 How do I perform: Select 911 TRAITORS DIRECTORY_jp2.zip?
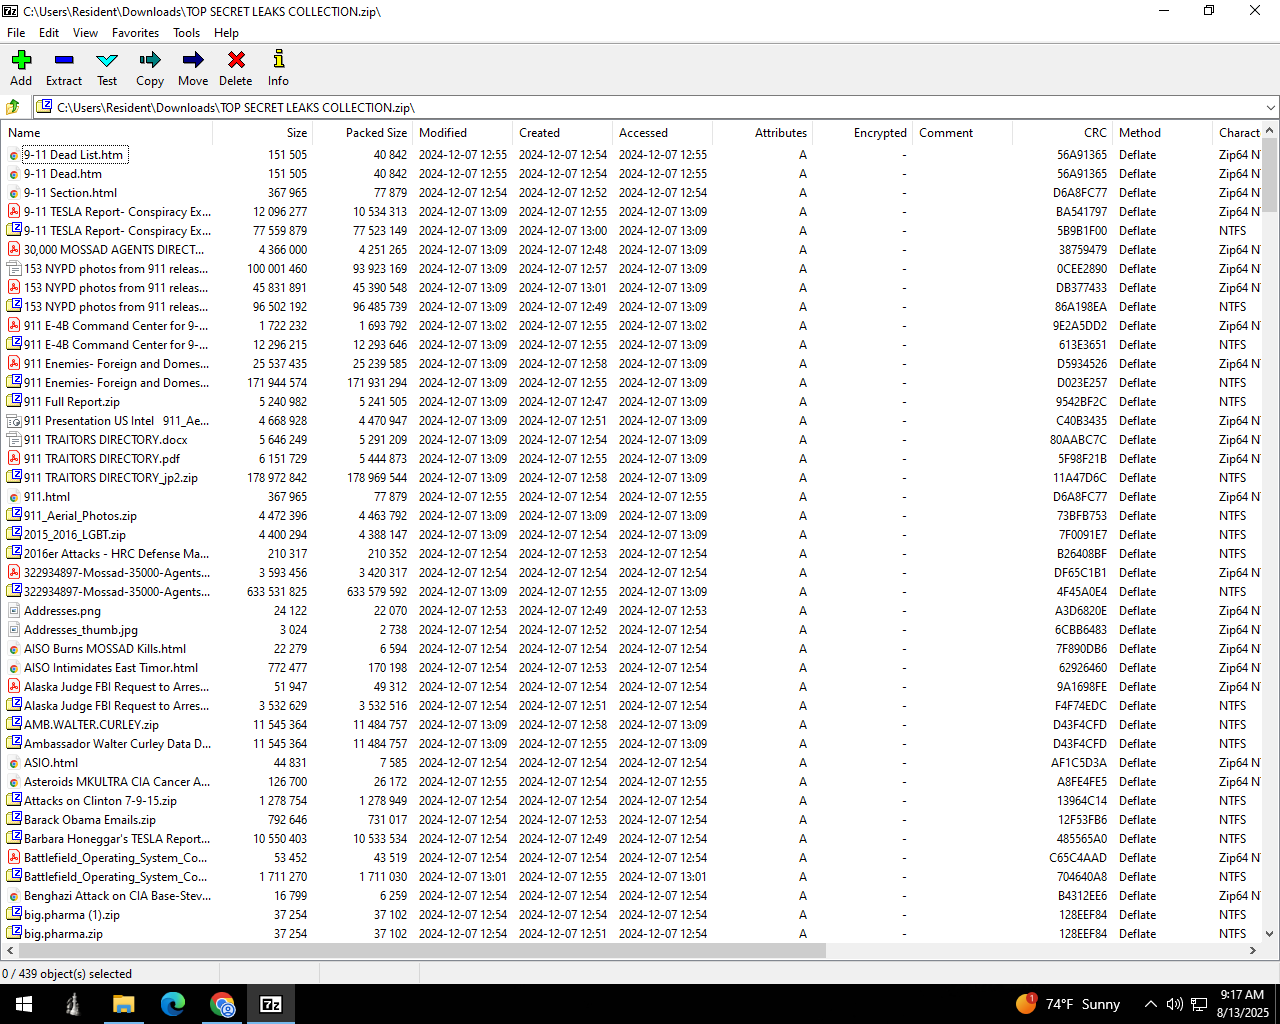tap(111, 478)
